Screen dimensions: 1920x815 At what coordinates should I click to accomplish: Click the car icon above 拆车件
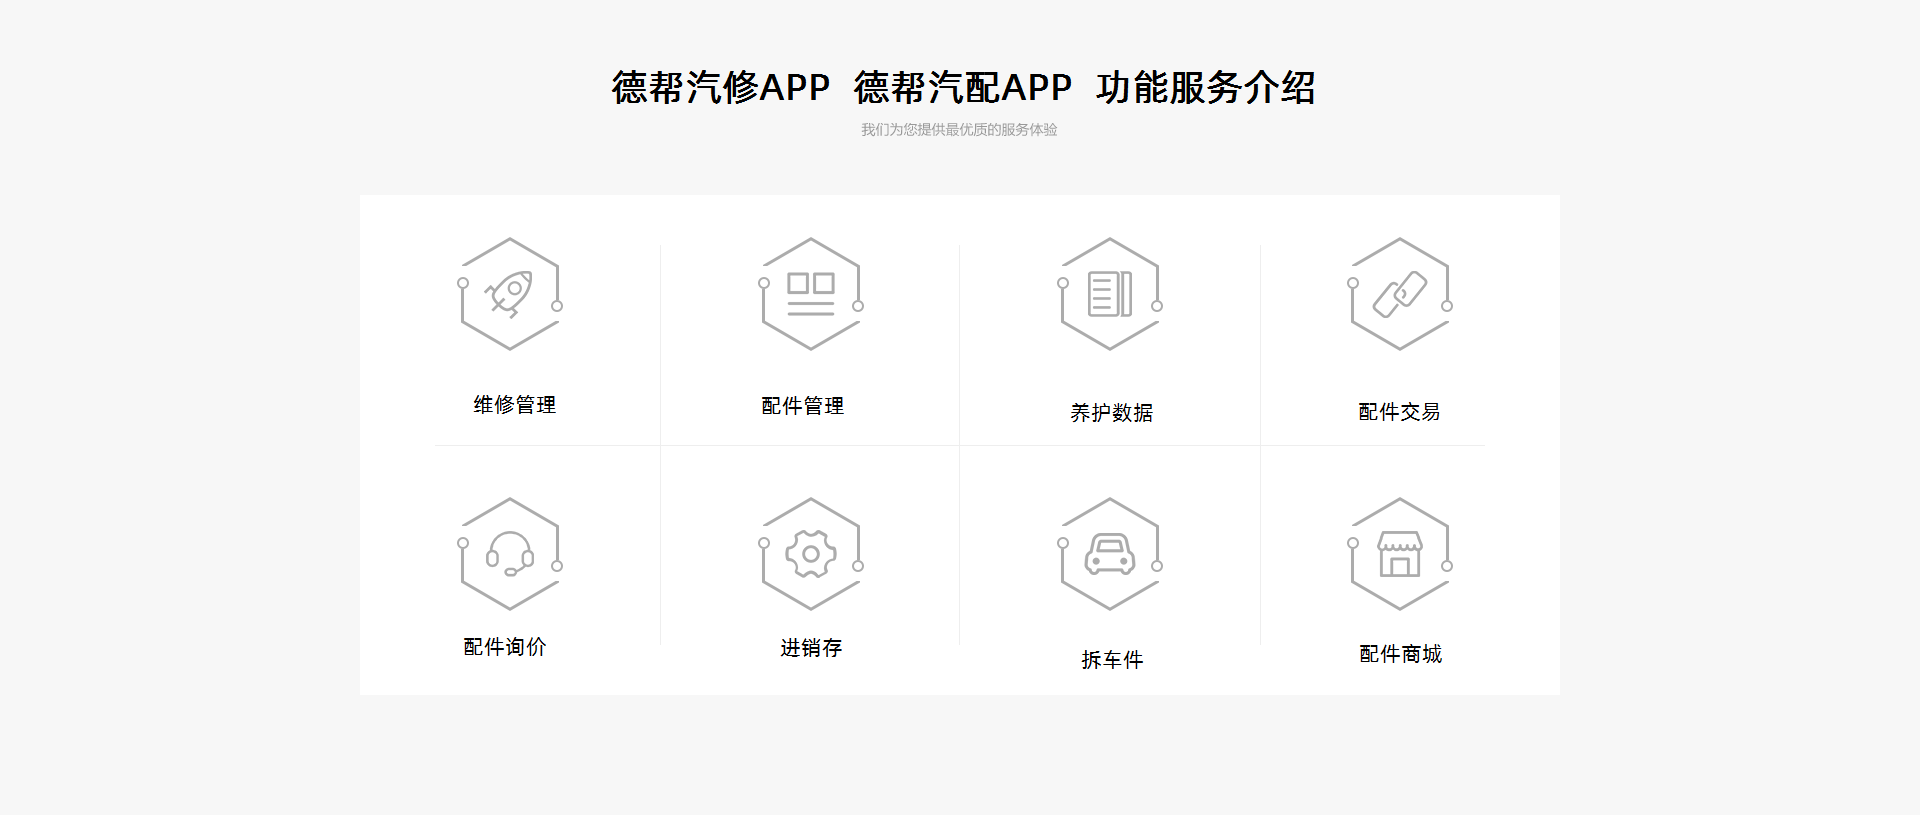tap(1110, 554)
